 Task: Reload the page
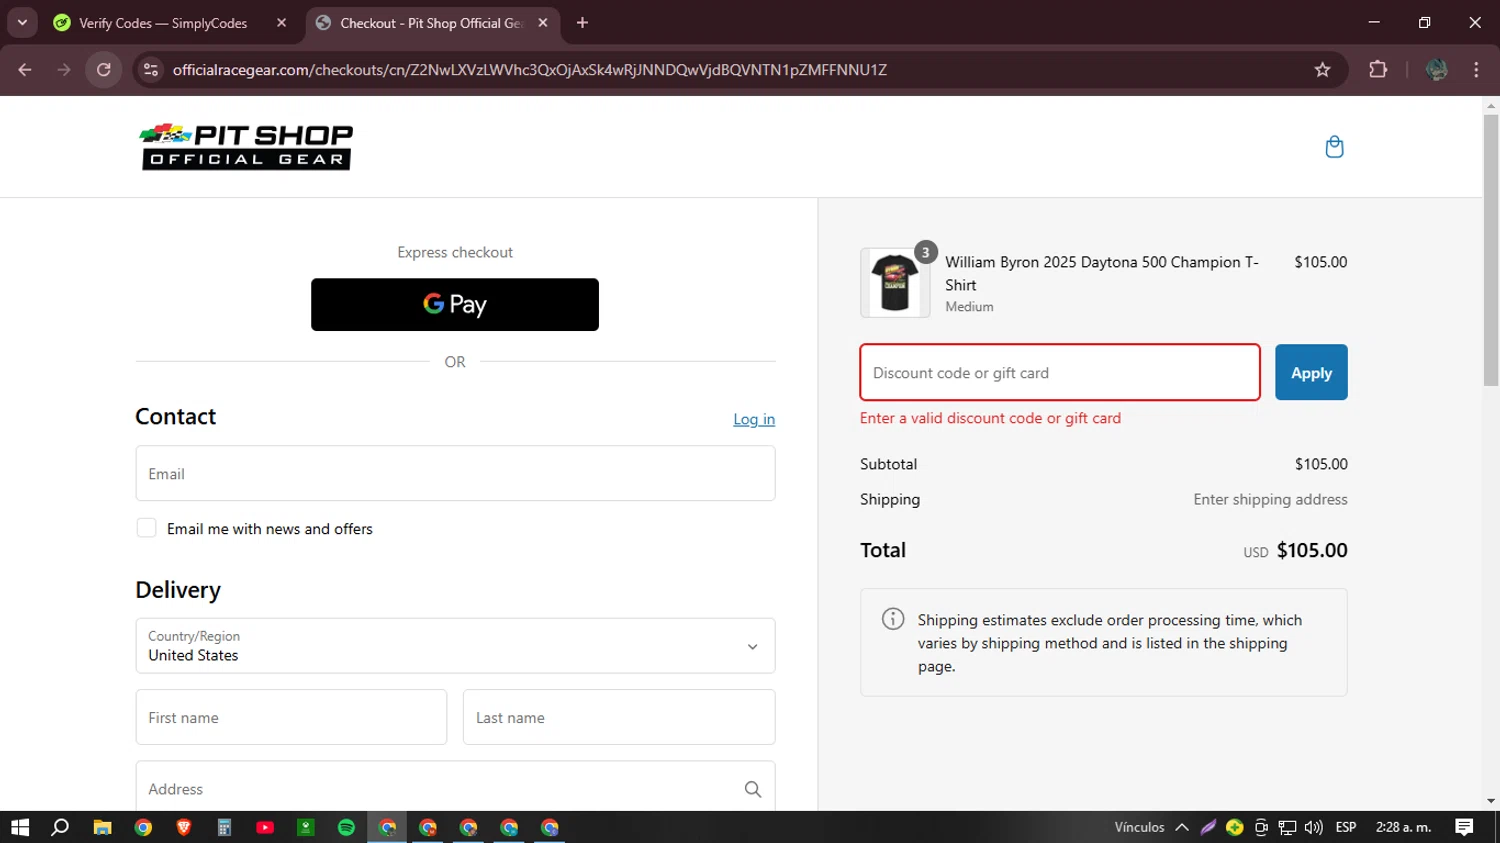[x=104, y=69]
